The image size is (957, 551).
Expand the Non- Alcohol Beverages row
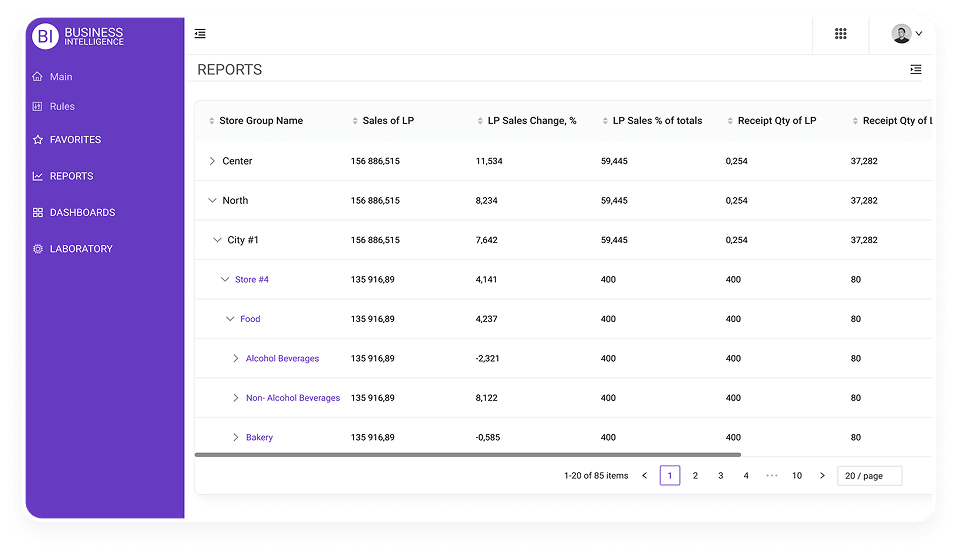click(x=236, y=398)
